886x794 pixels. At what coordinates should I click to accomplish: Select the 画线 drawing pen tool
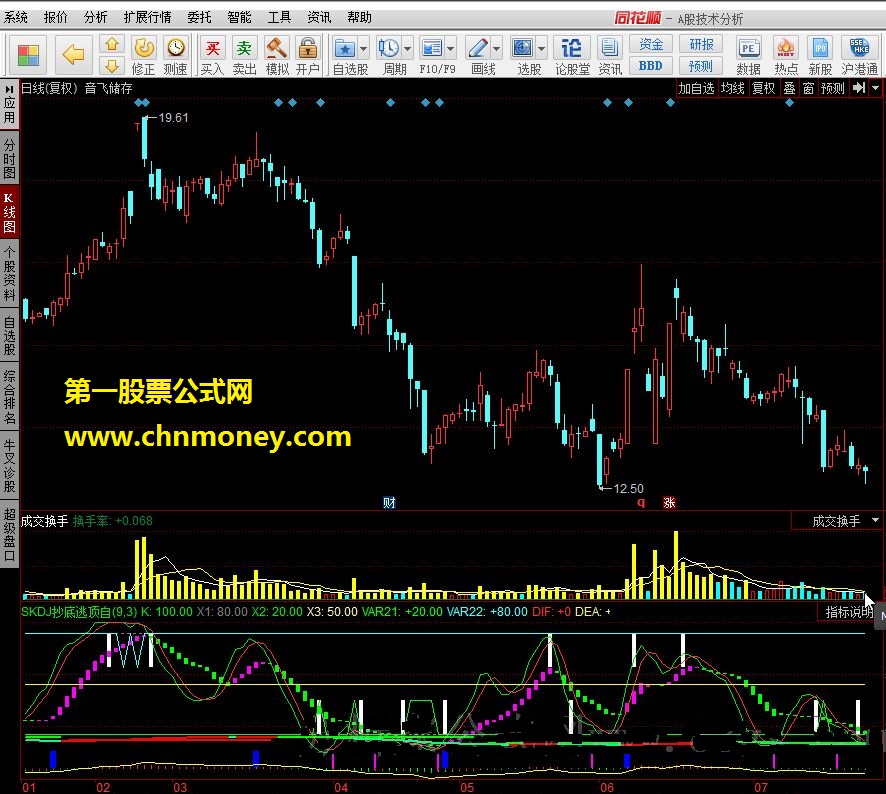(x=478, y=48)
